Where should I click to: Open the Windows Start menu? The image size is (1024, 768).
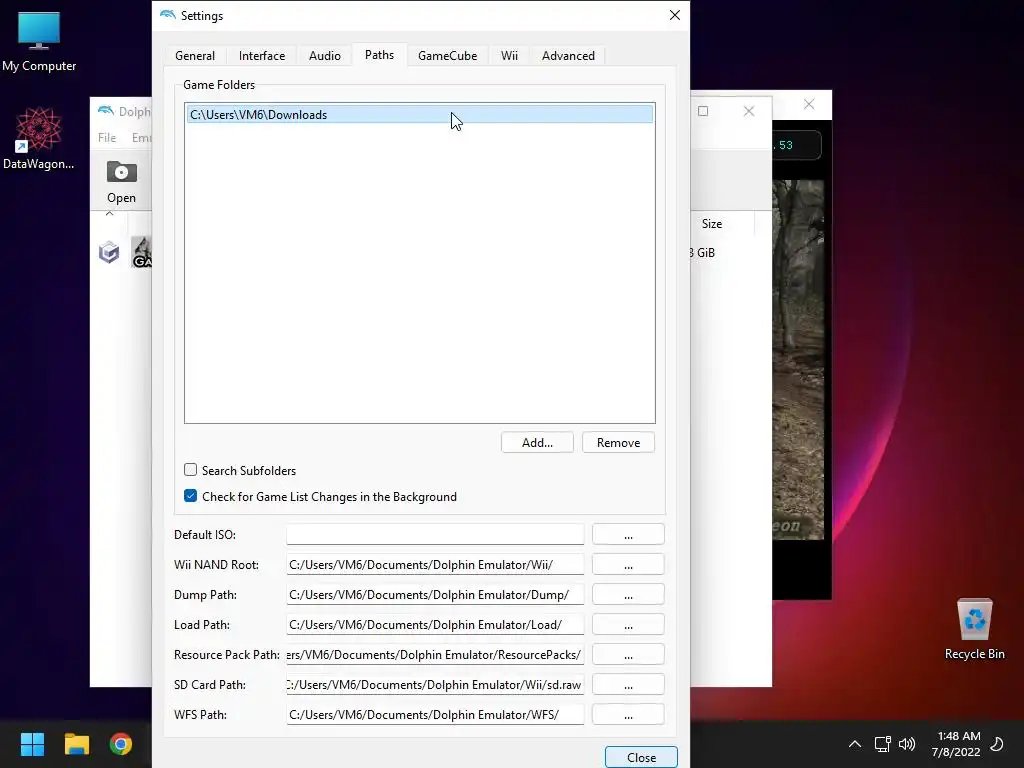pos(32,744)
